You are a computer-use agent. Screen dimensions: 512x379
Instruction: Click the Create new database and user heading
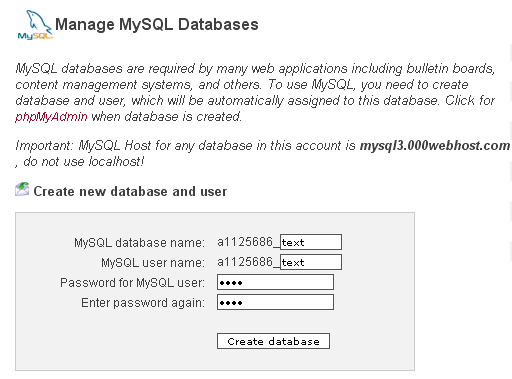[x=130, y=191]
